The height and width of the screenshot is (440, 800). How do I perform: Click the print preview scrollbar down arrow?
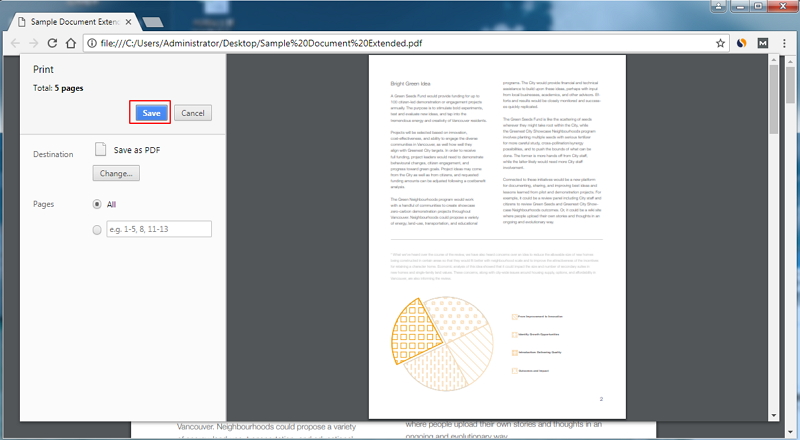pos(773,415)
